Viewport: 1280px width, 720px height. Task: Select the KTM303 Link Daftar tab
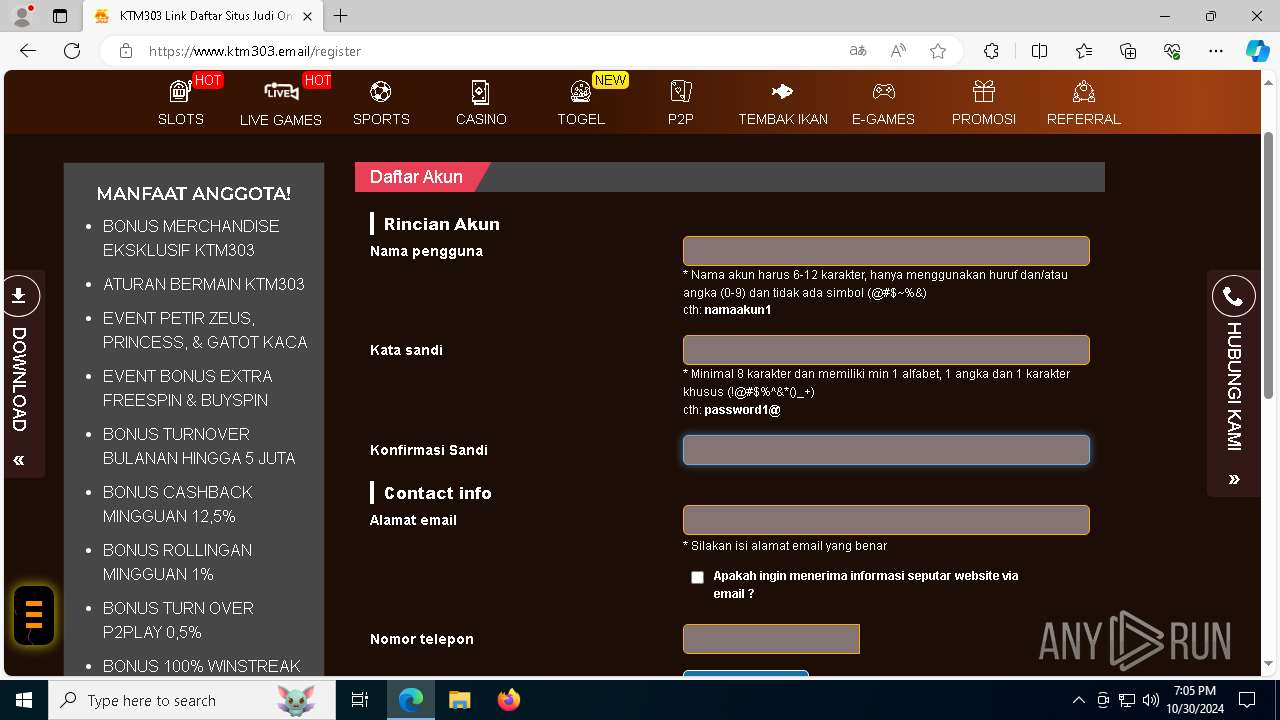(x=203, y=16)
